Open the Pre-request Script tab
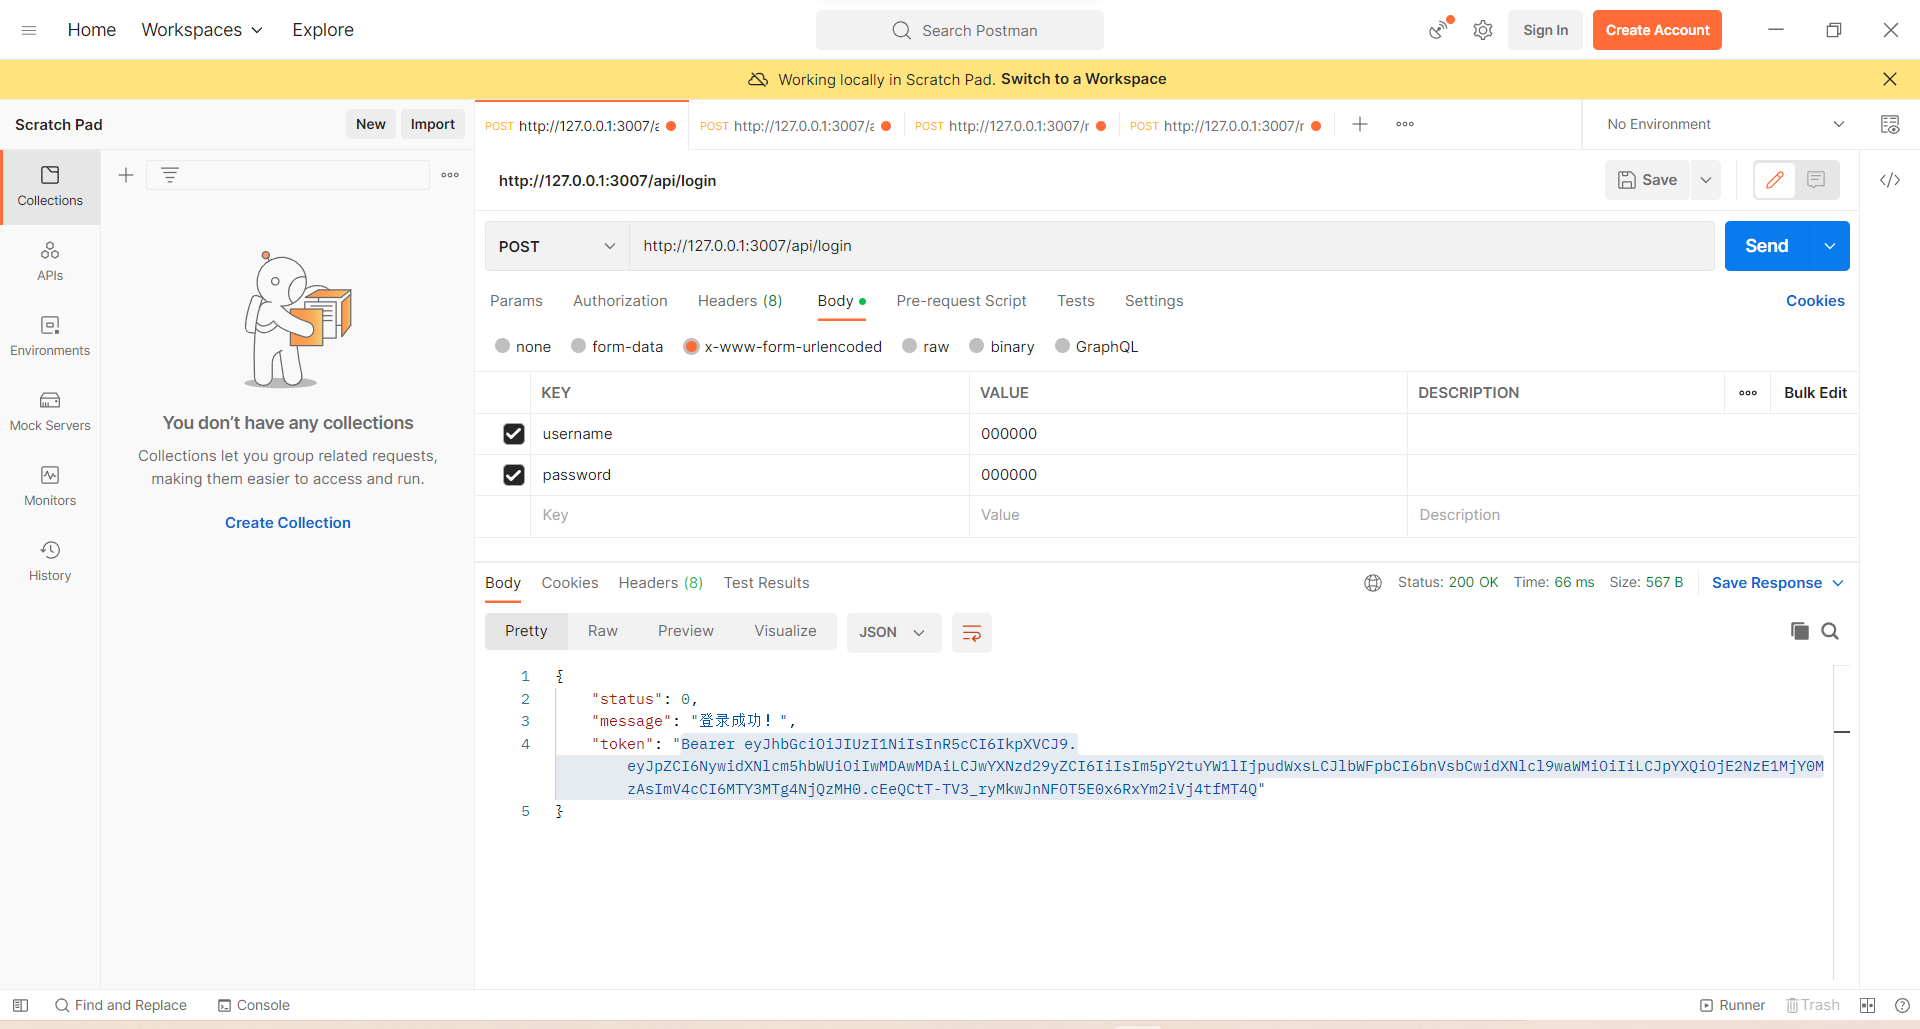Screen dimensions: 1920x1029 click(961, 301)
